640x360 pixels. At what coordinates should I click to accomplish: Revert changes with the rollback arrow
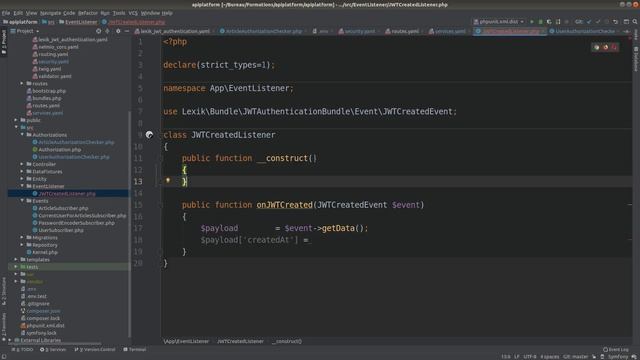[x=616, y=22]
